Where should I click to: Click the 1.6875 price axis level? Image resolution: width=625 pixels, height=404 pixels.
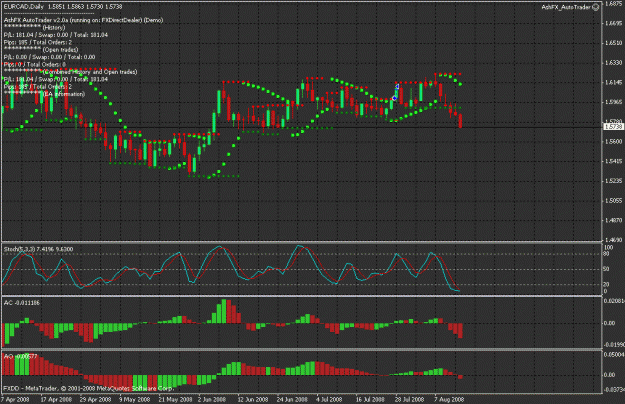[614, 4]
